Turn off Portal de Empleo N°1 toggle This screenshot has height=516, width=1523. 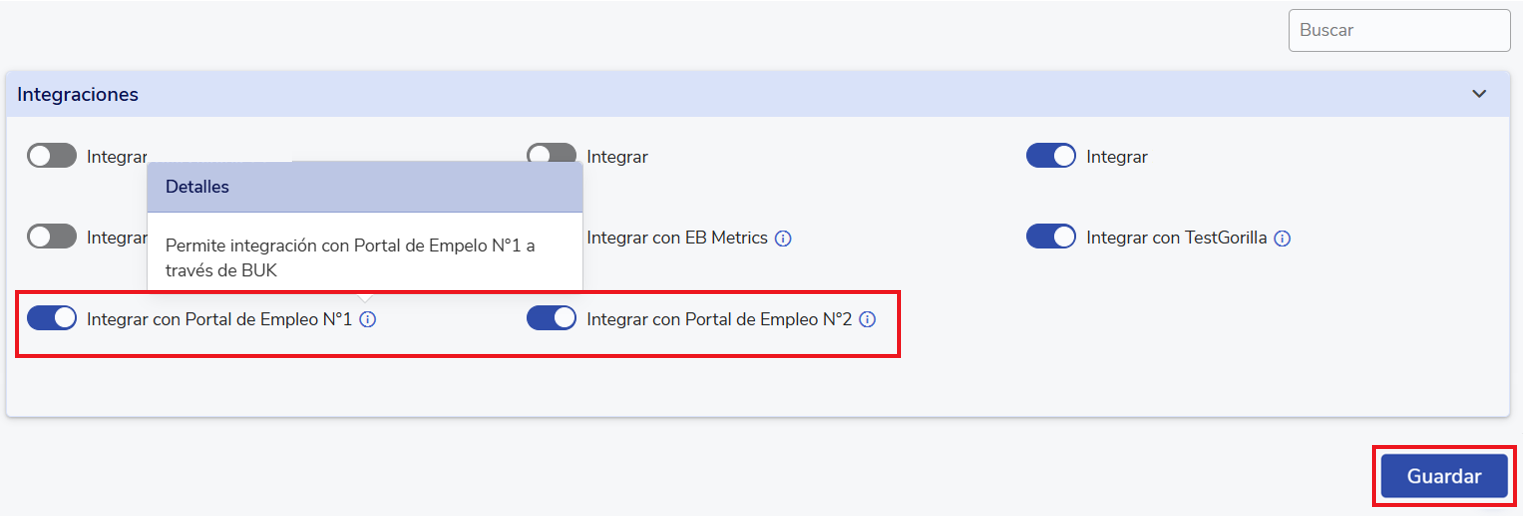(52, 318)
